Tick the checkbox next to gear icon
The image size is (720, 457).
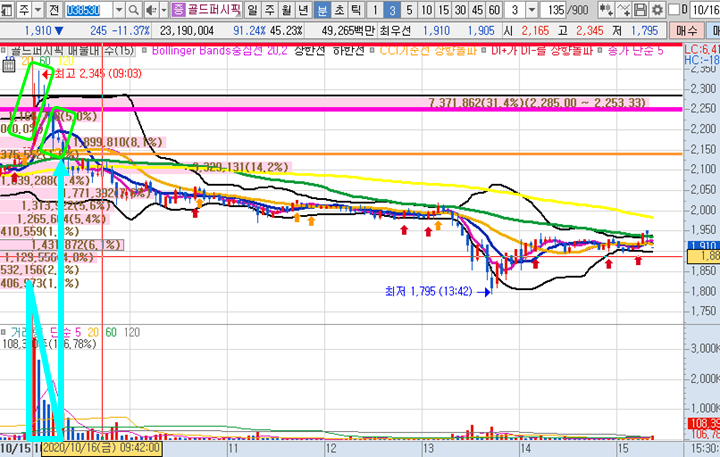(674, 10)
